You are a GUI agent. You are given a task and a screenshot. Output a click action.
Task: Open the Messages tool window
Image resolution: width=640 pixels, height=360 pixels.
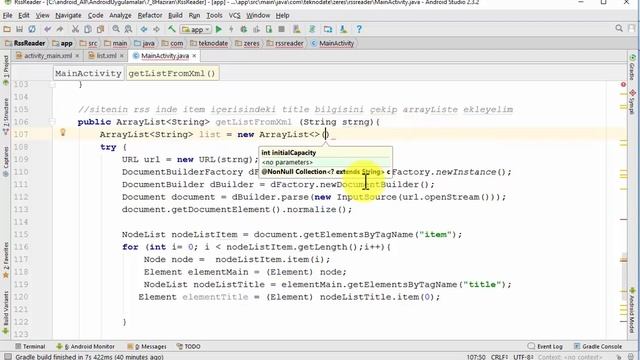[x=147, y=346]
